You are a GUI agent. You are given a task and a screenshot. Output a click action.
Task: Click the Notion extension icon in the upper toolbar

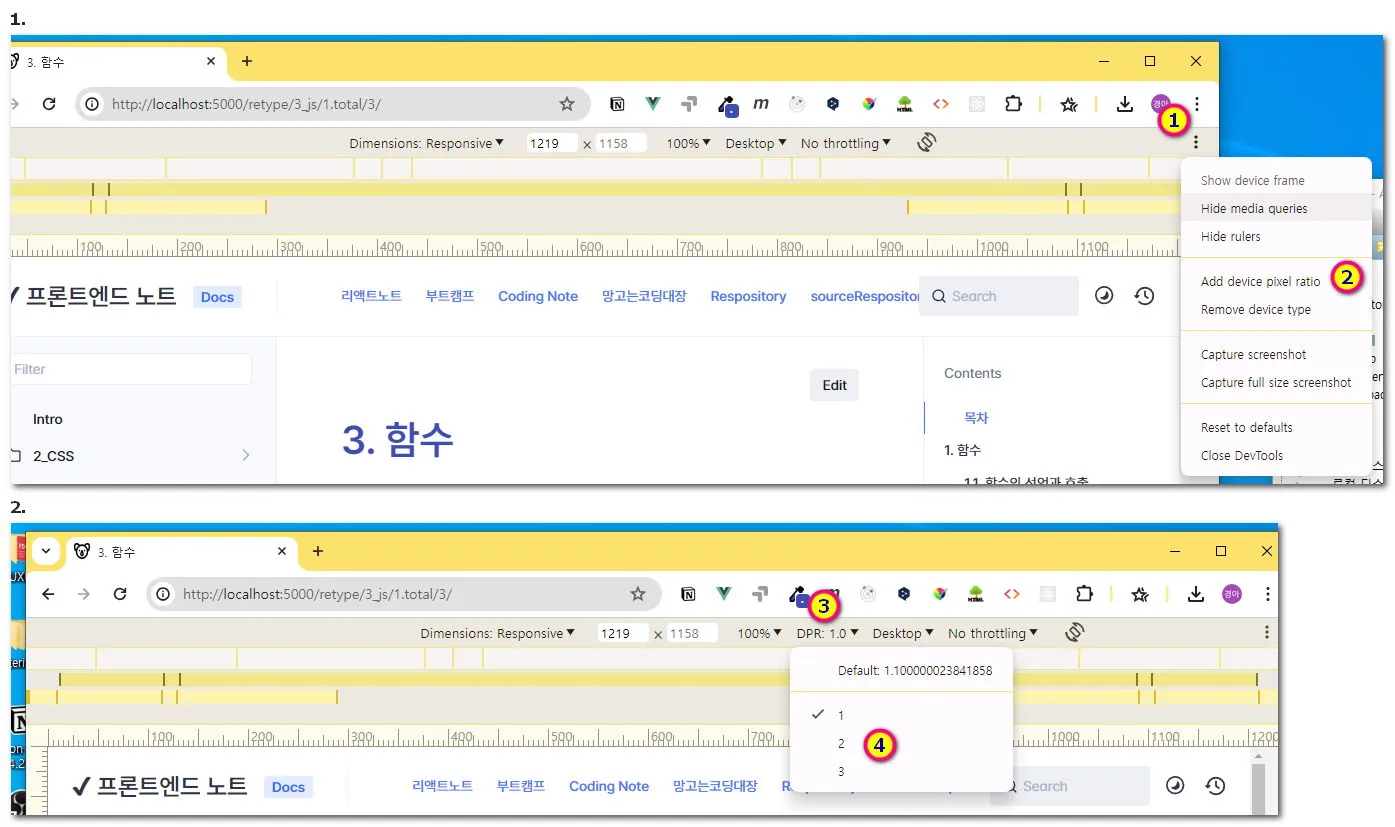pyautogui.click(x=618, y=104)
